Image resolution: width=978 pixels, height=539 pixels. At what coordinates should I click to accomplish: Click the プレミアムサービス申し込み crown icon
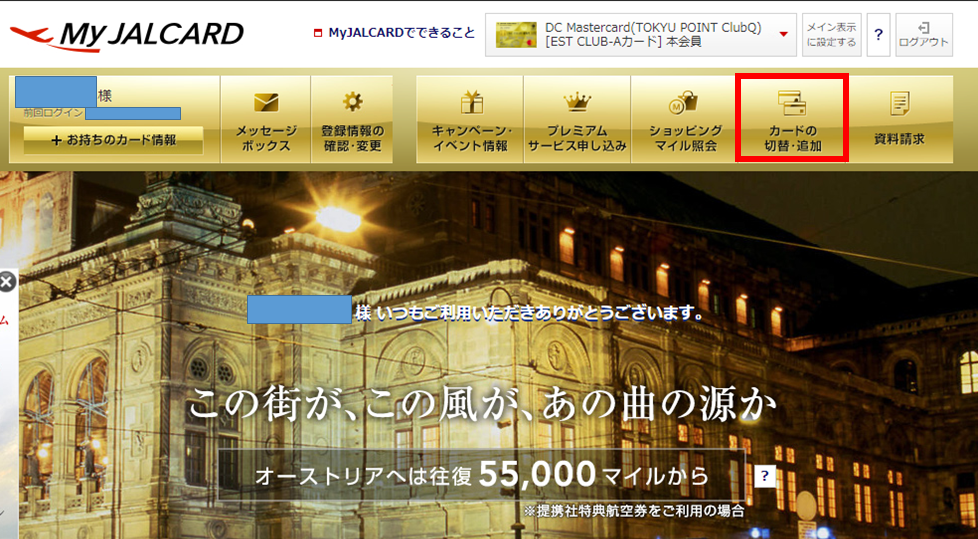577,101
